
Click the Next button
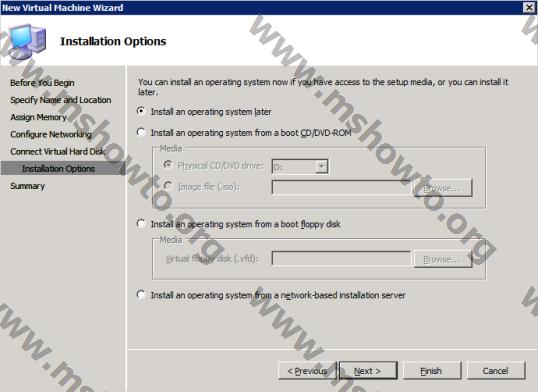[x=368, y=371]
